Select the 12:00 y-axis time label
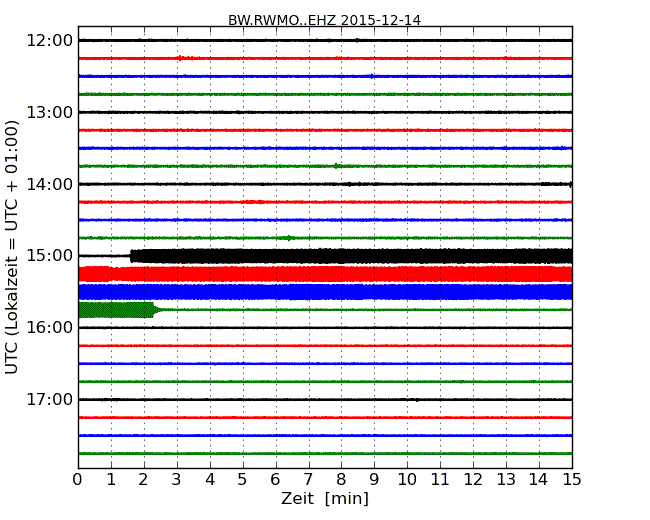Viewport: 650px width, 520px height. (50, 41)
